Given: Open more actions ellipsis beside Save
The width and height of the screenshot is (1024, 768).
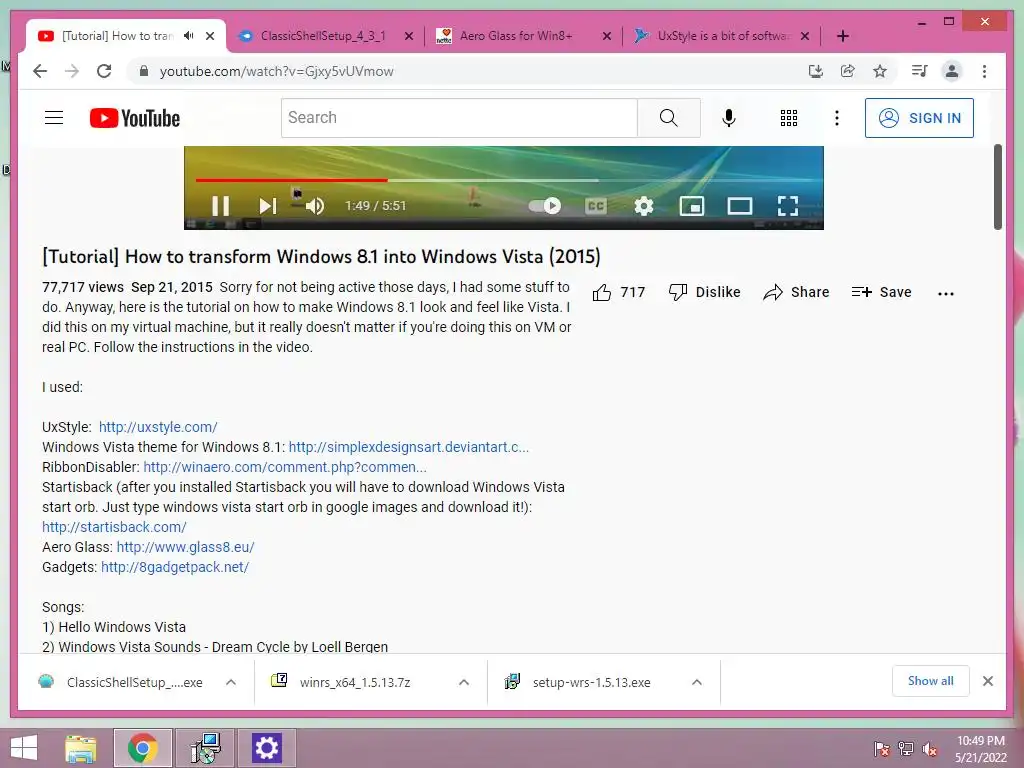Looking at the screenshot, I should (946, 294).
